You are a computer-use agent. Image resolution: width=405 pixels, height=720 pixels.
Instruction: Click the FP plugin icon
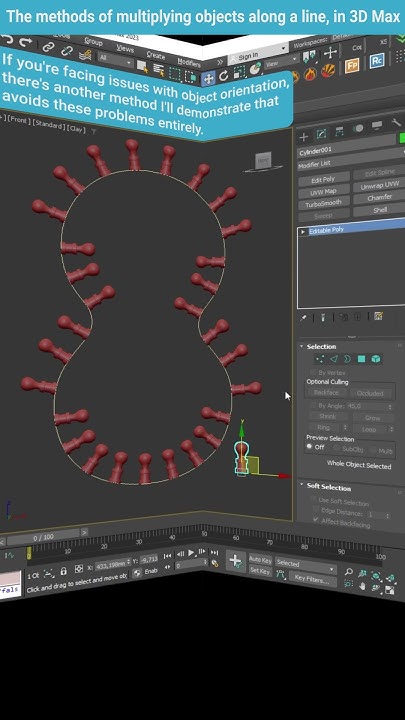[x=352, y=66]
